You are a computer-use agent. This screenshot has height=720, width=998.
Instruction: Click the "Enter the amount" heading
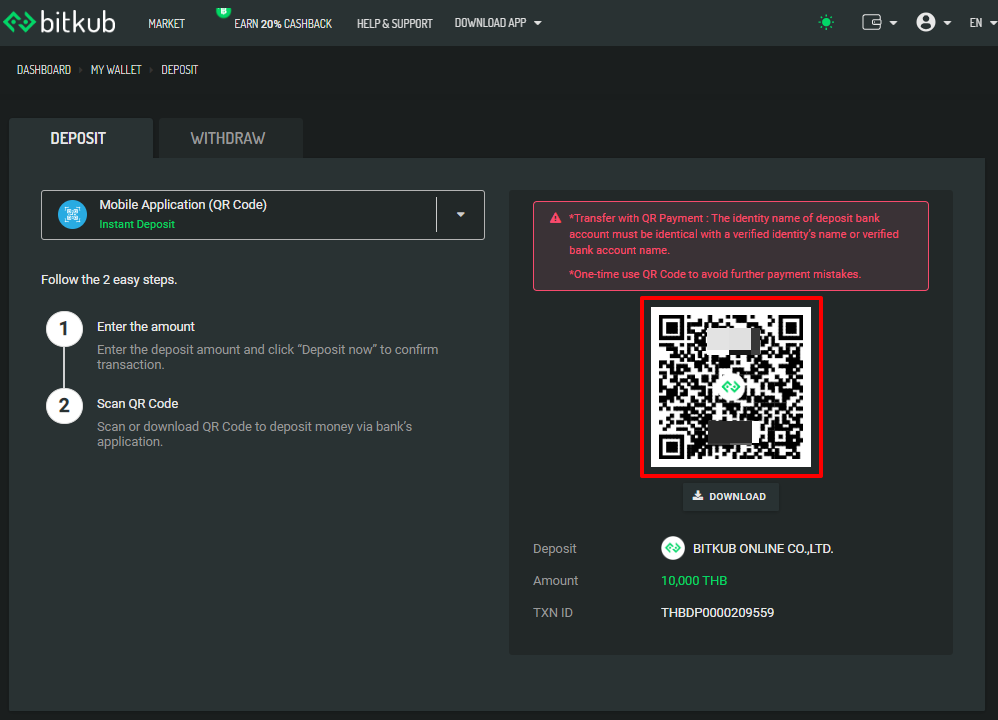[x=146, y=327]
